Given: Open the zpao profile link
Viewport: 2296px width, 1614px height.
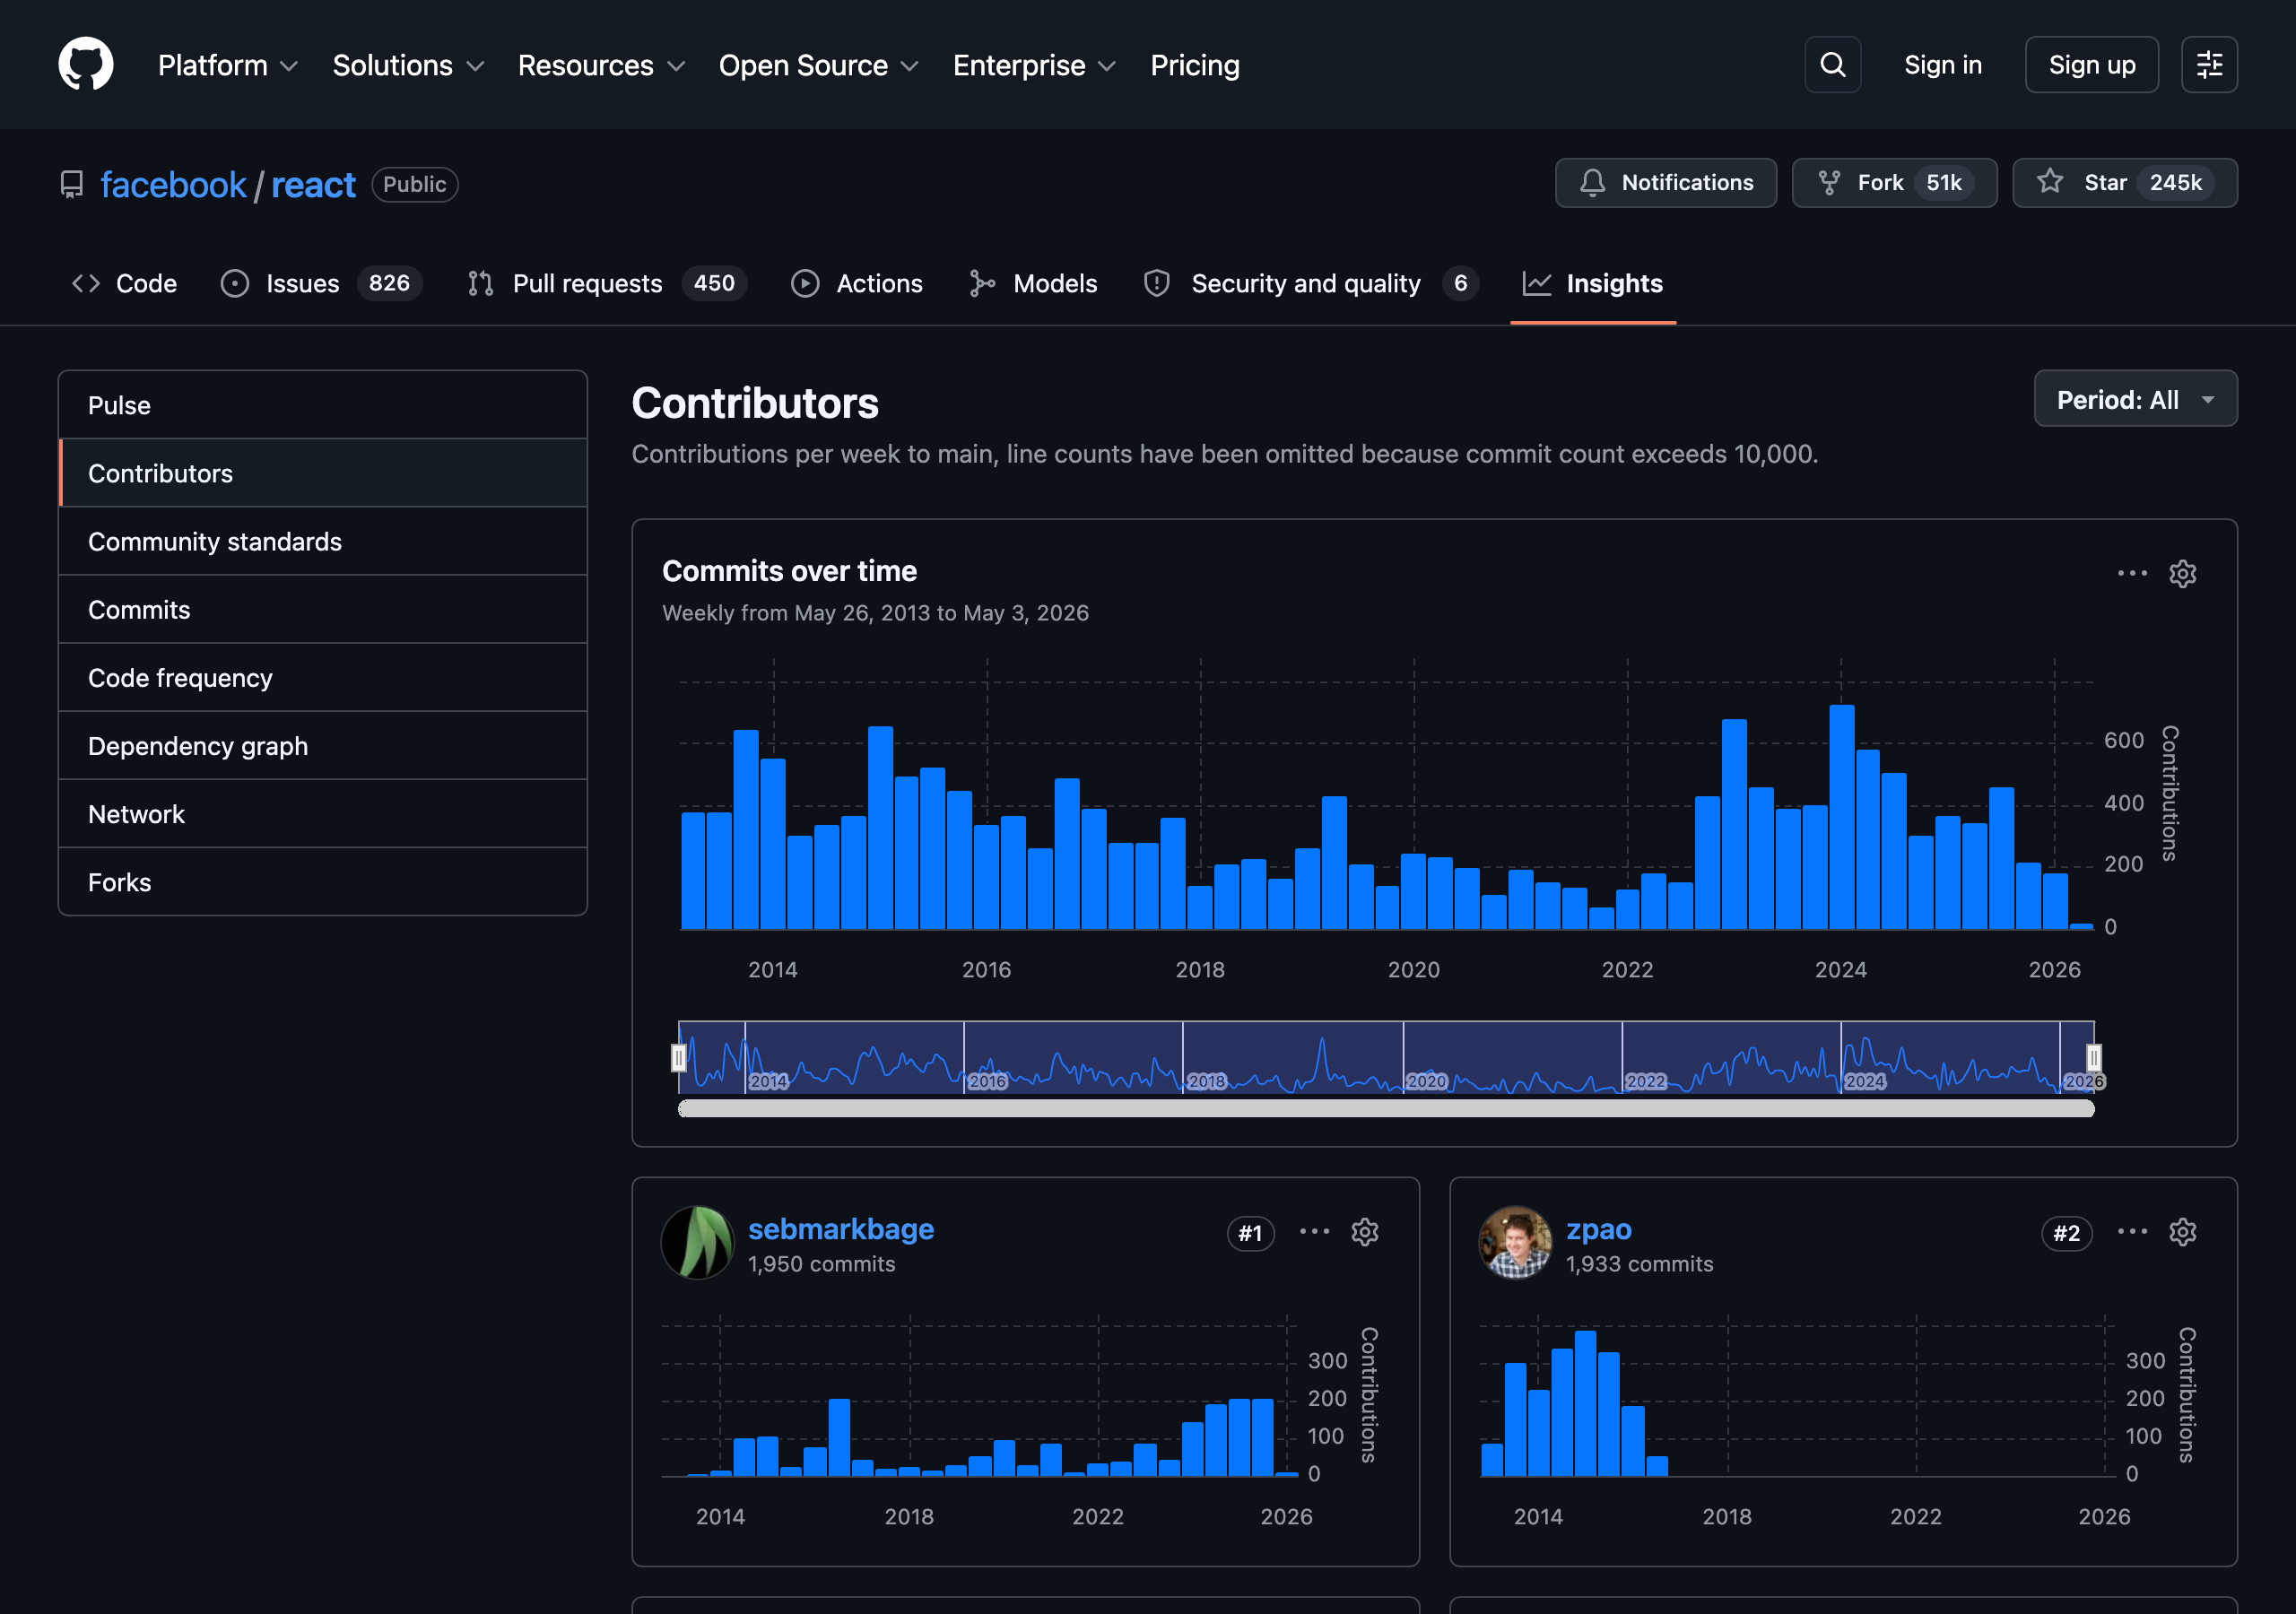Looking at the screenshot, I should 1598,1229.
